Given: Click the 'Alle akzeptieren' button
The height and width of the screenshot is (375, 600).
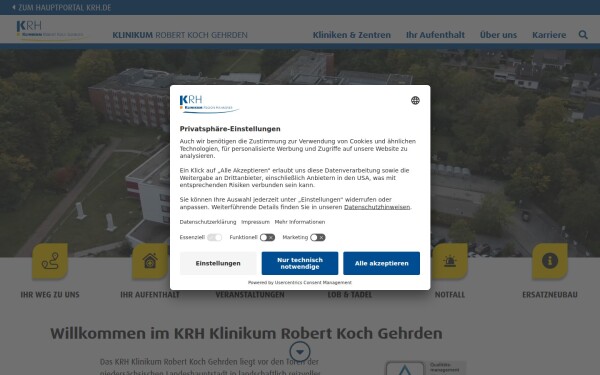Looking at the screenshot, I should (x=382, y=263).
